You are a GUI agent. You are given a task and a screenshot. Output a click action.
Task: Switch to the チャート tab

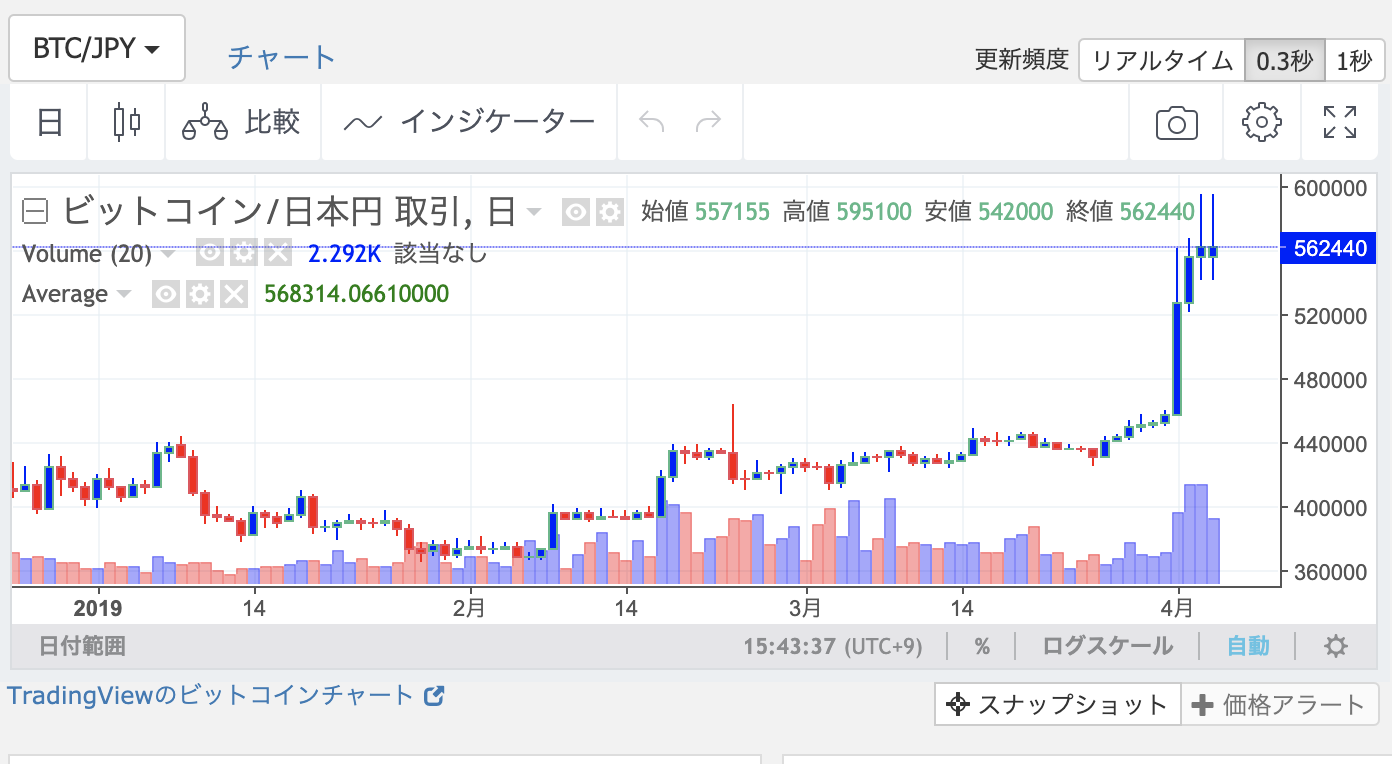point(282,57)
